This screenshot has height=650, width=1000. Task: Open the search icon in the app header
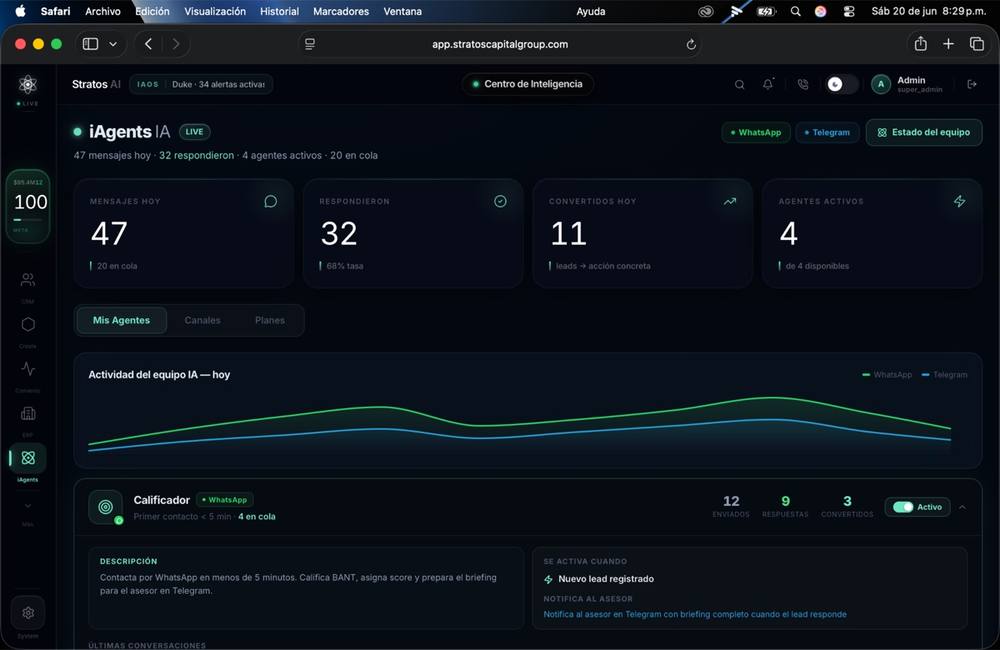click(x=740, y=84)
